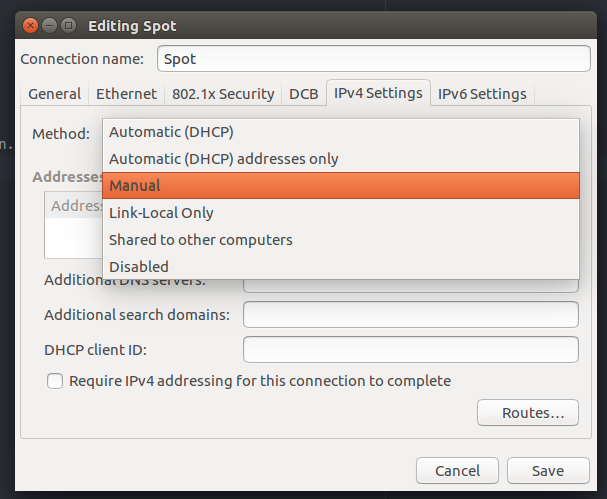
Task: Pick Link-Local Only from the list
Action: pos(341,213)
